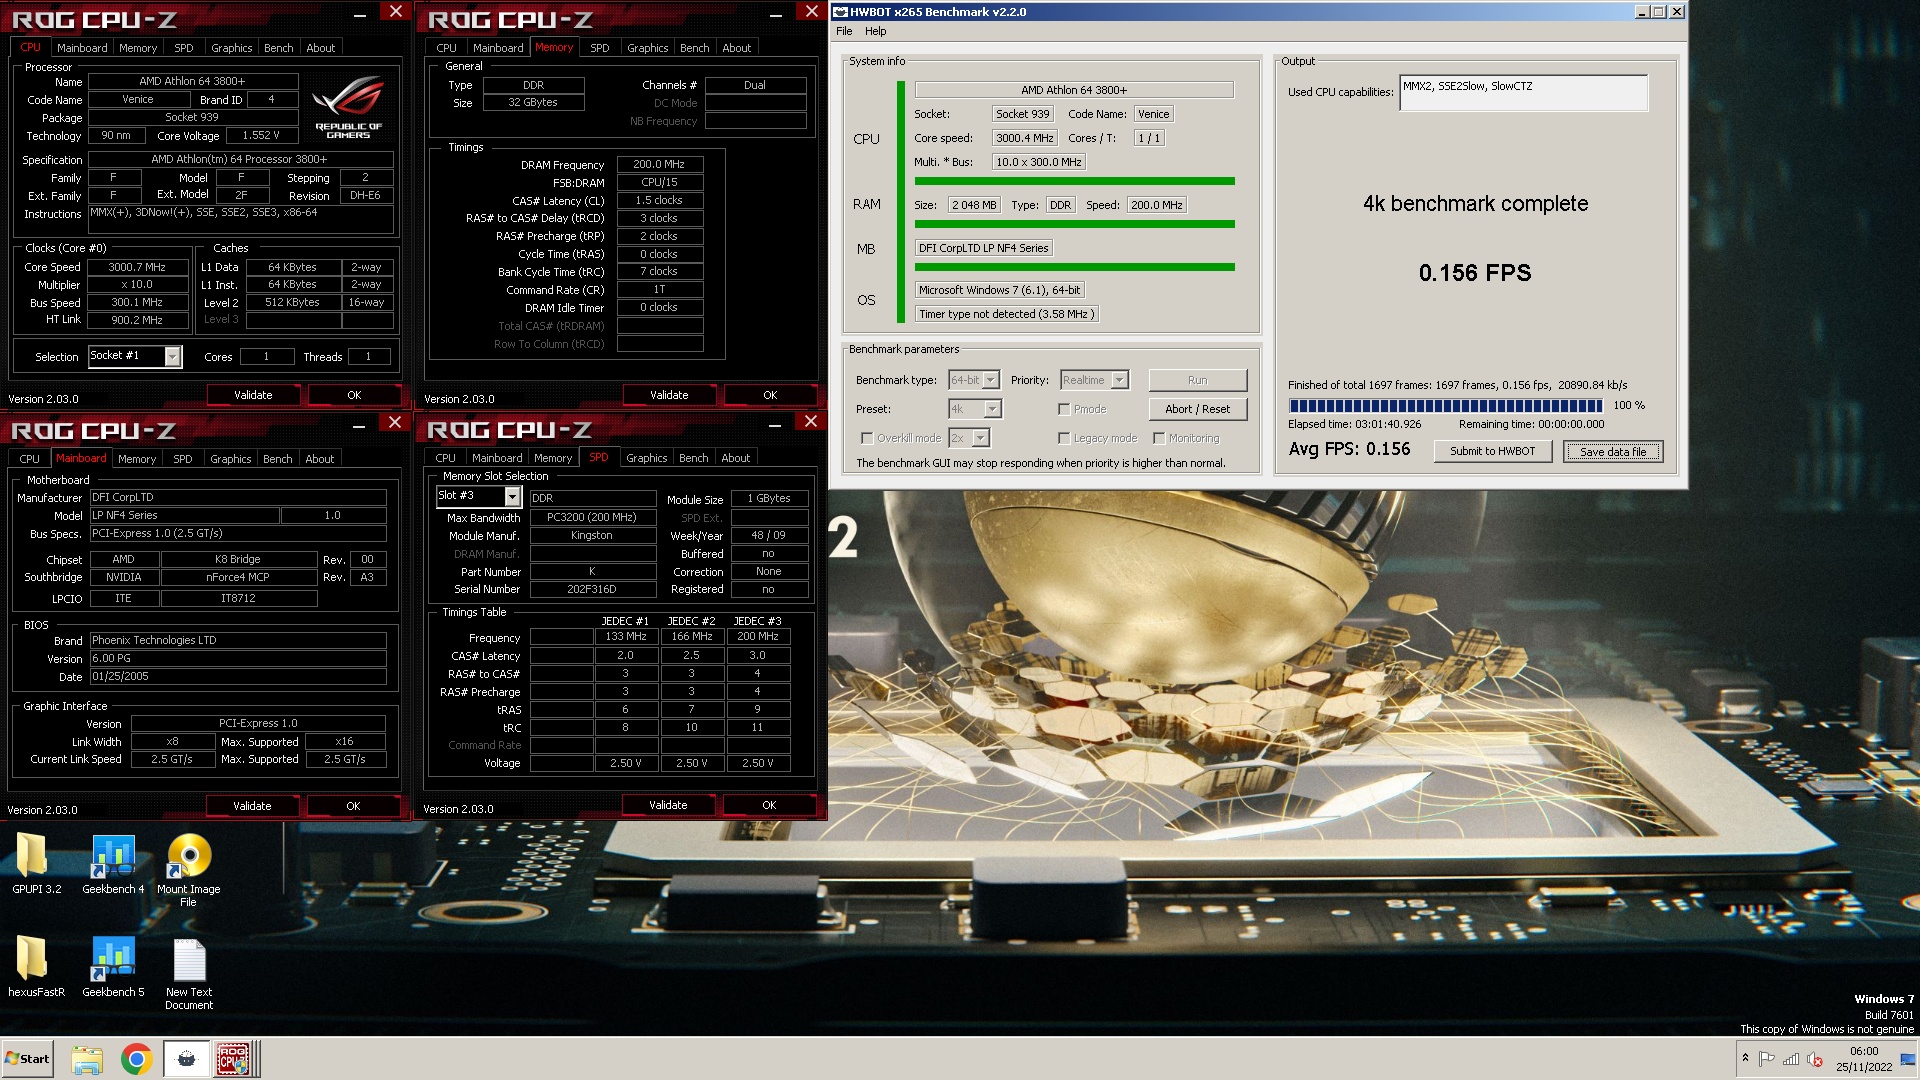Viewport: 1920px width, 1080px height.
Task: Click the Show Desktop tray icon
Action: (1908, 1059)
